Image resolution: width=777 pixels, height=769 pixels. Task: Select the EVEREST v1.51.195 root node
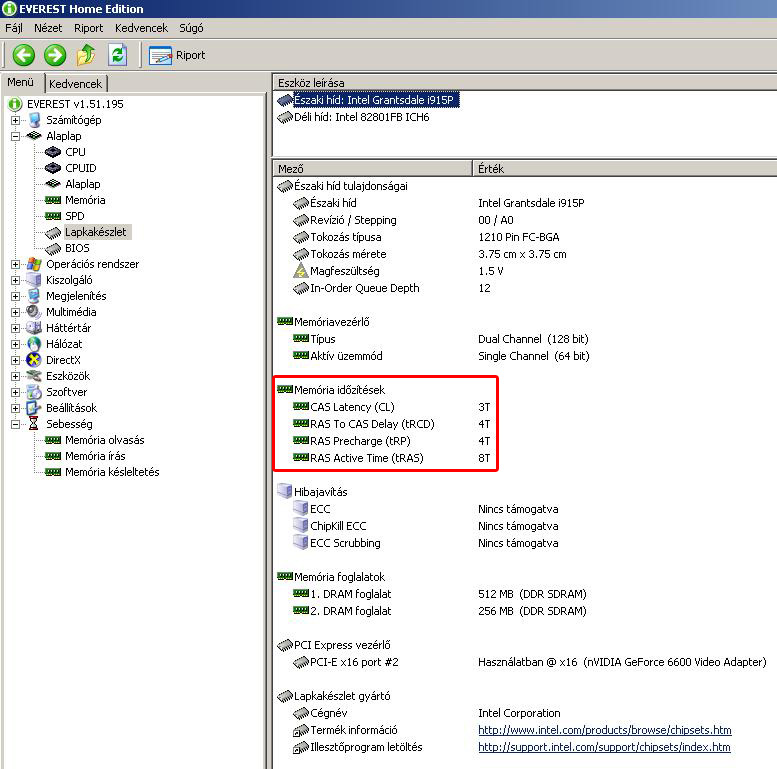point(75,104)
